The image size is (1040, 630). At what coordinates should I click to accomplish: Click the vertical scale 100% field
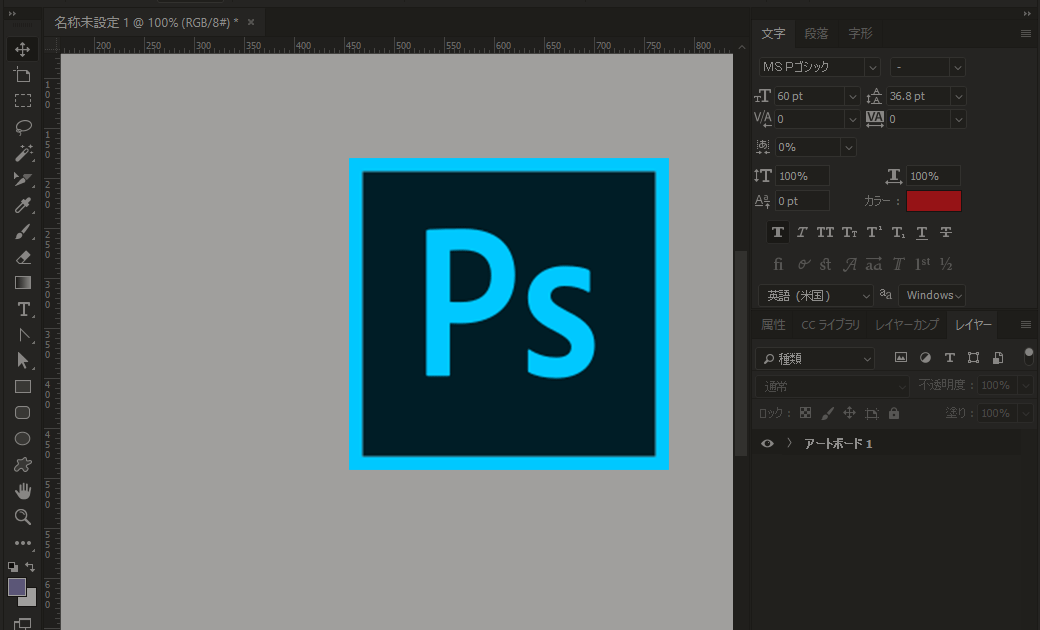802,176
